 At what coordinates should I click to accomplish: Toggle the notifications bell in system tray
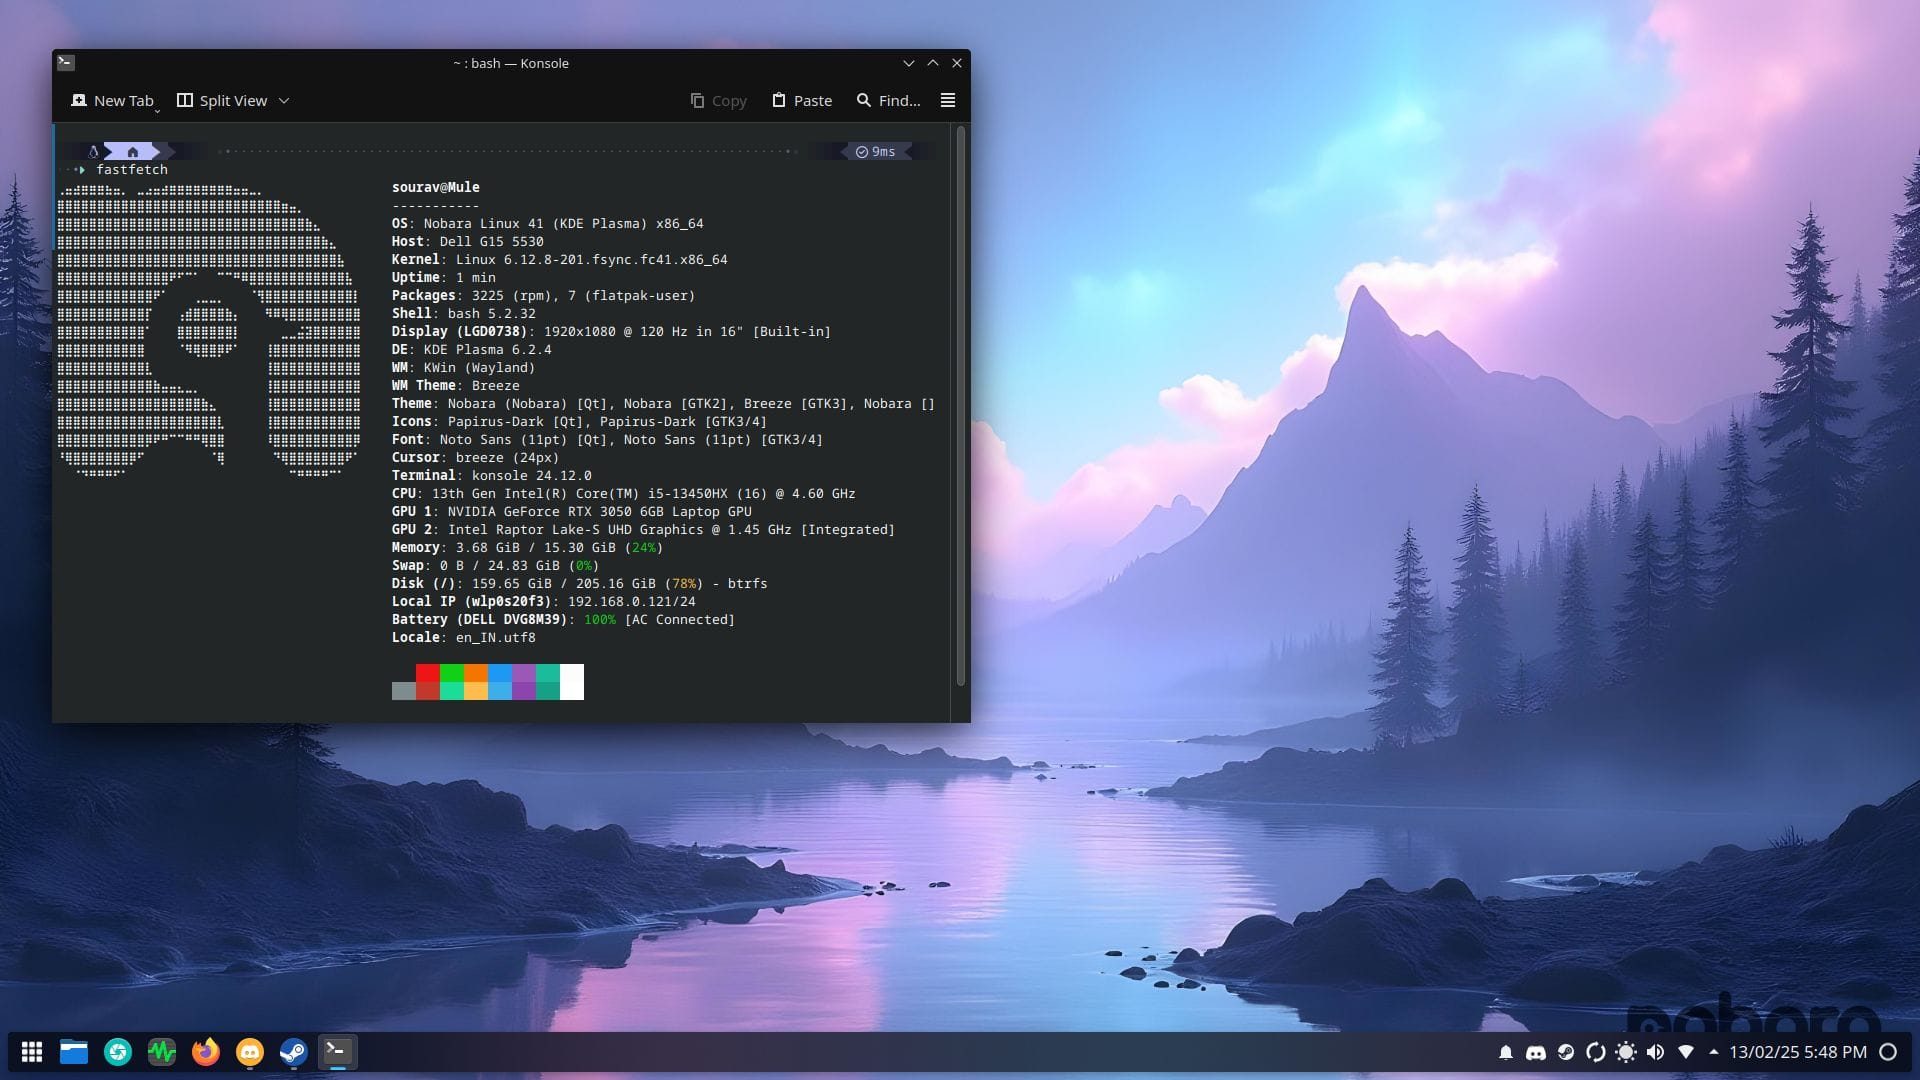pos(1507,1052)
